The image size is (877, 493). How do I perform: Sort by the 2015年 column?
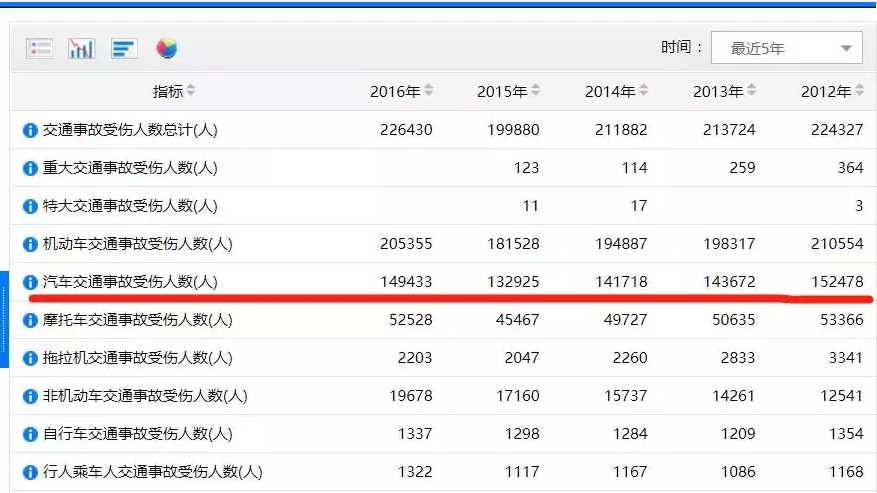[x=535, y=90]
